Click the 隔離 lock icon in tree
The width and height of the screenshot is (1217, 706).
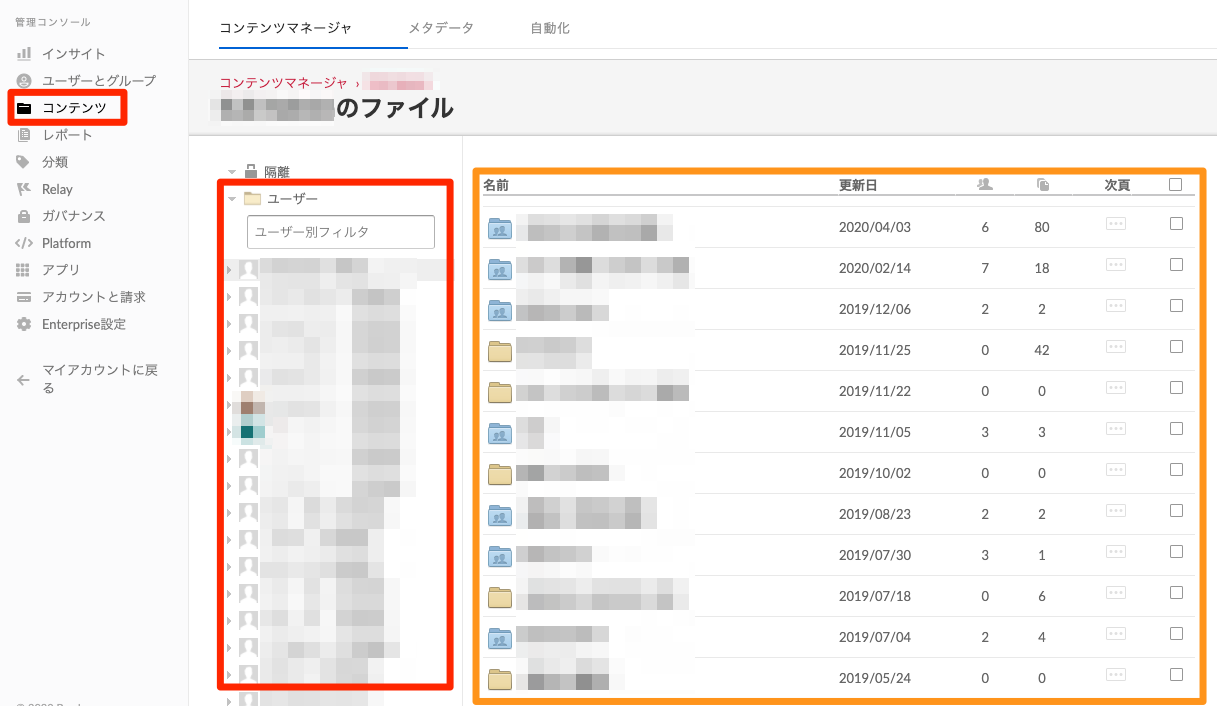(x=251, y=171)
